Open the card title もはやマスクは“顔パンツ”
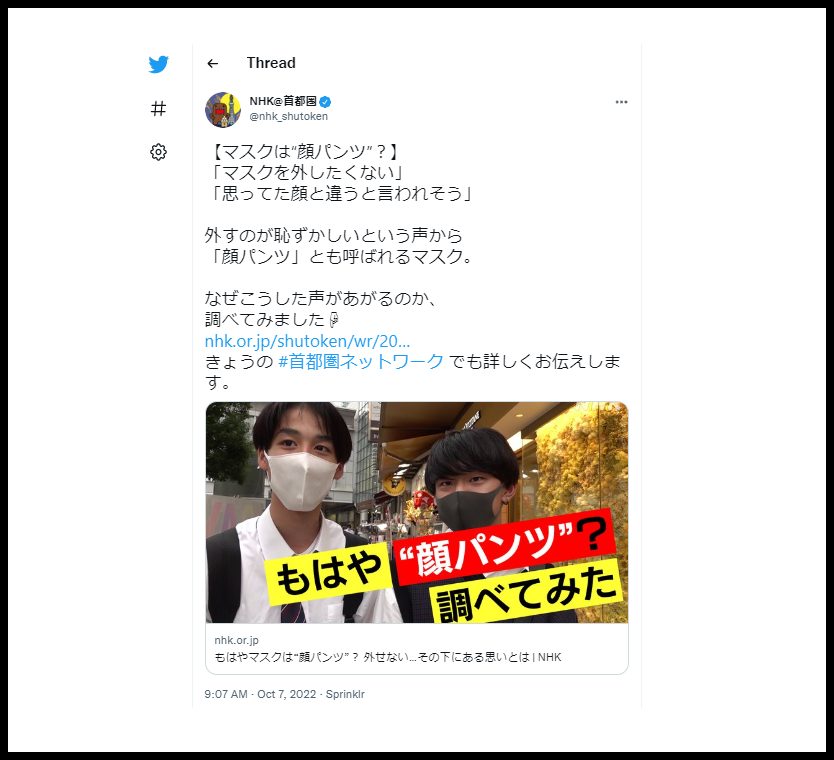This screenshot has height=760, width=834. coord(388,657)
